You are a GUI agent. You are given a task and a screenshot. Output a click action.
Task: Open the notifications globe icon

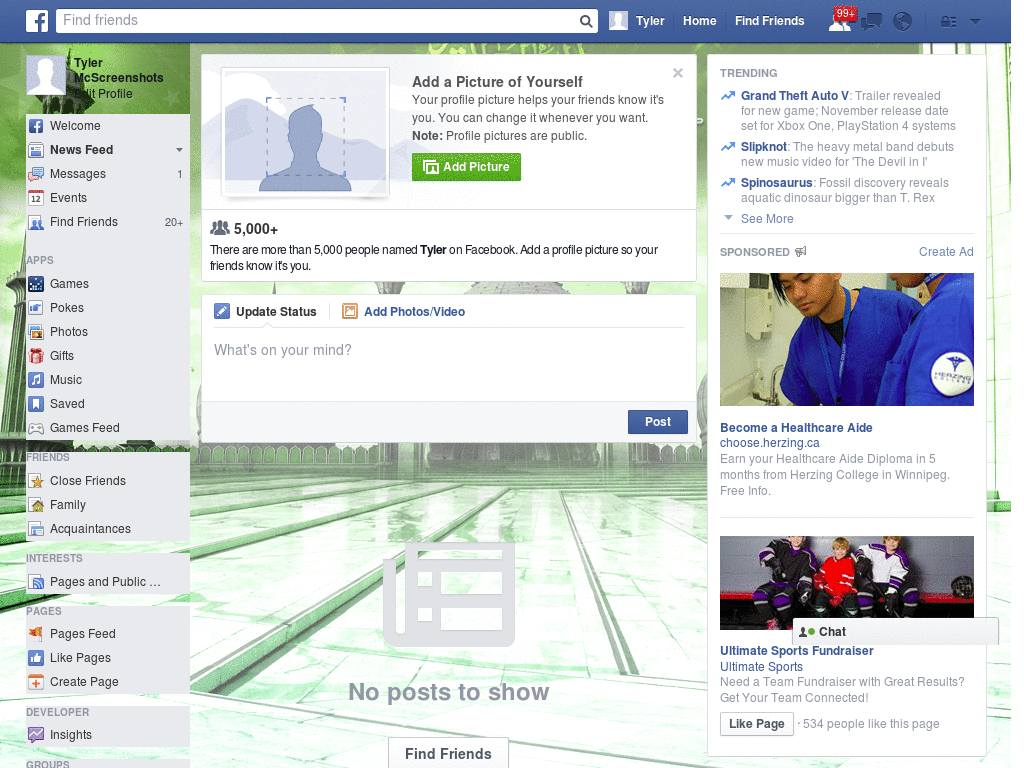pyautogui.click(x=903, y=22)
